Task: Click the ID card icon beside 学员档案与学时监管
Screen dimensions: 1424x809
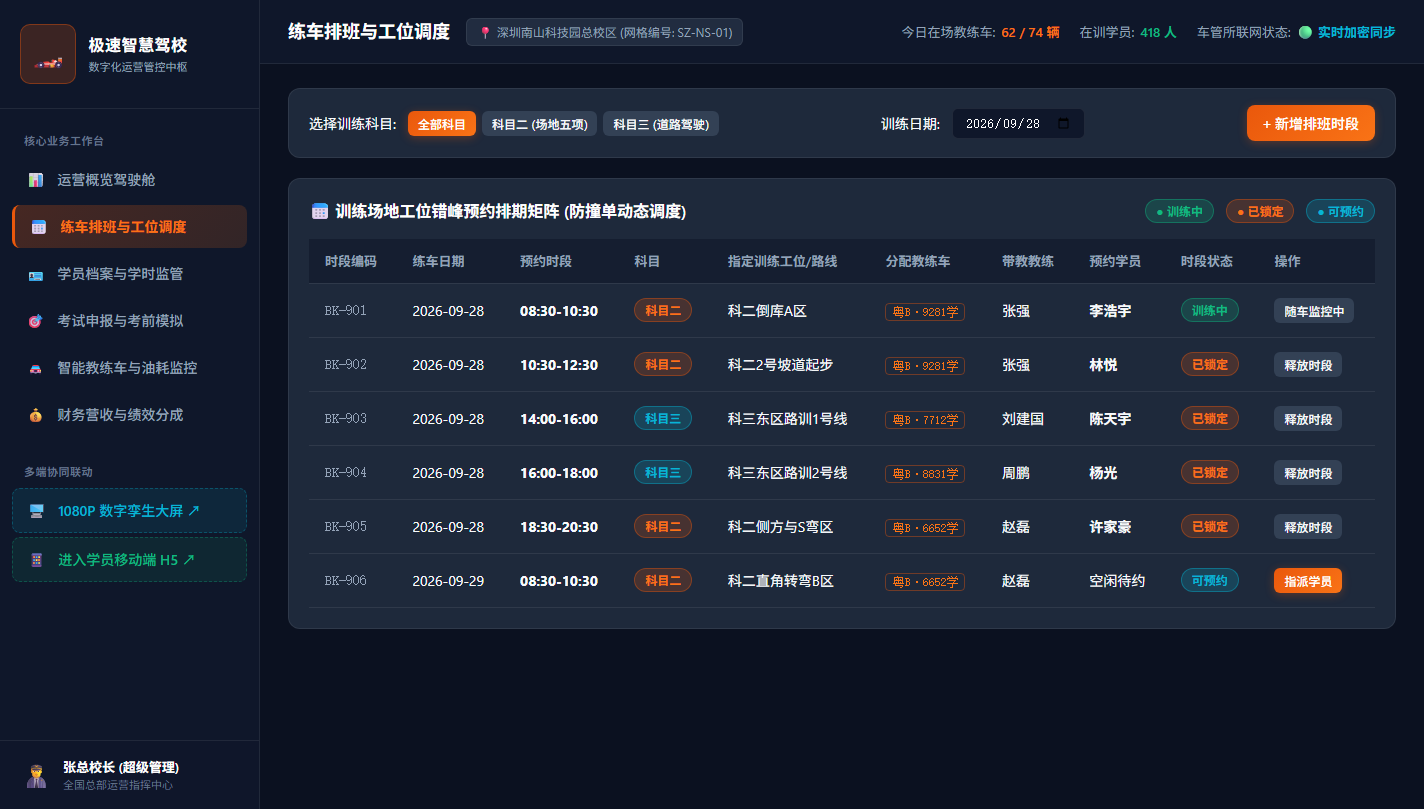Action: [x=36, y=274]
